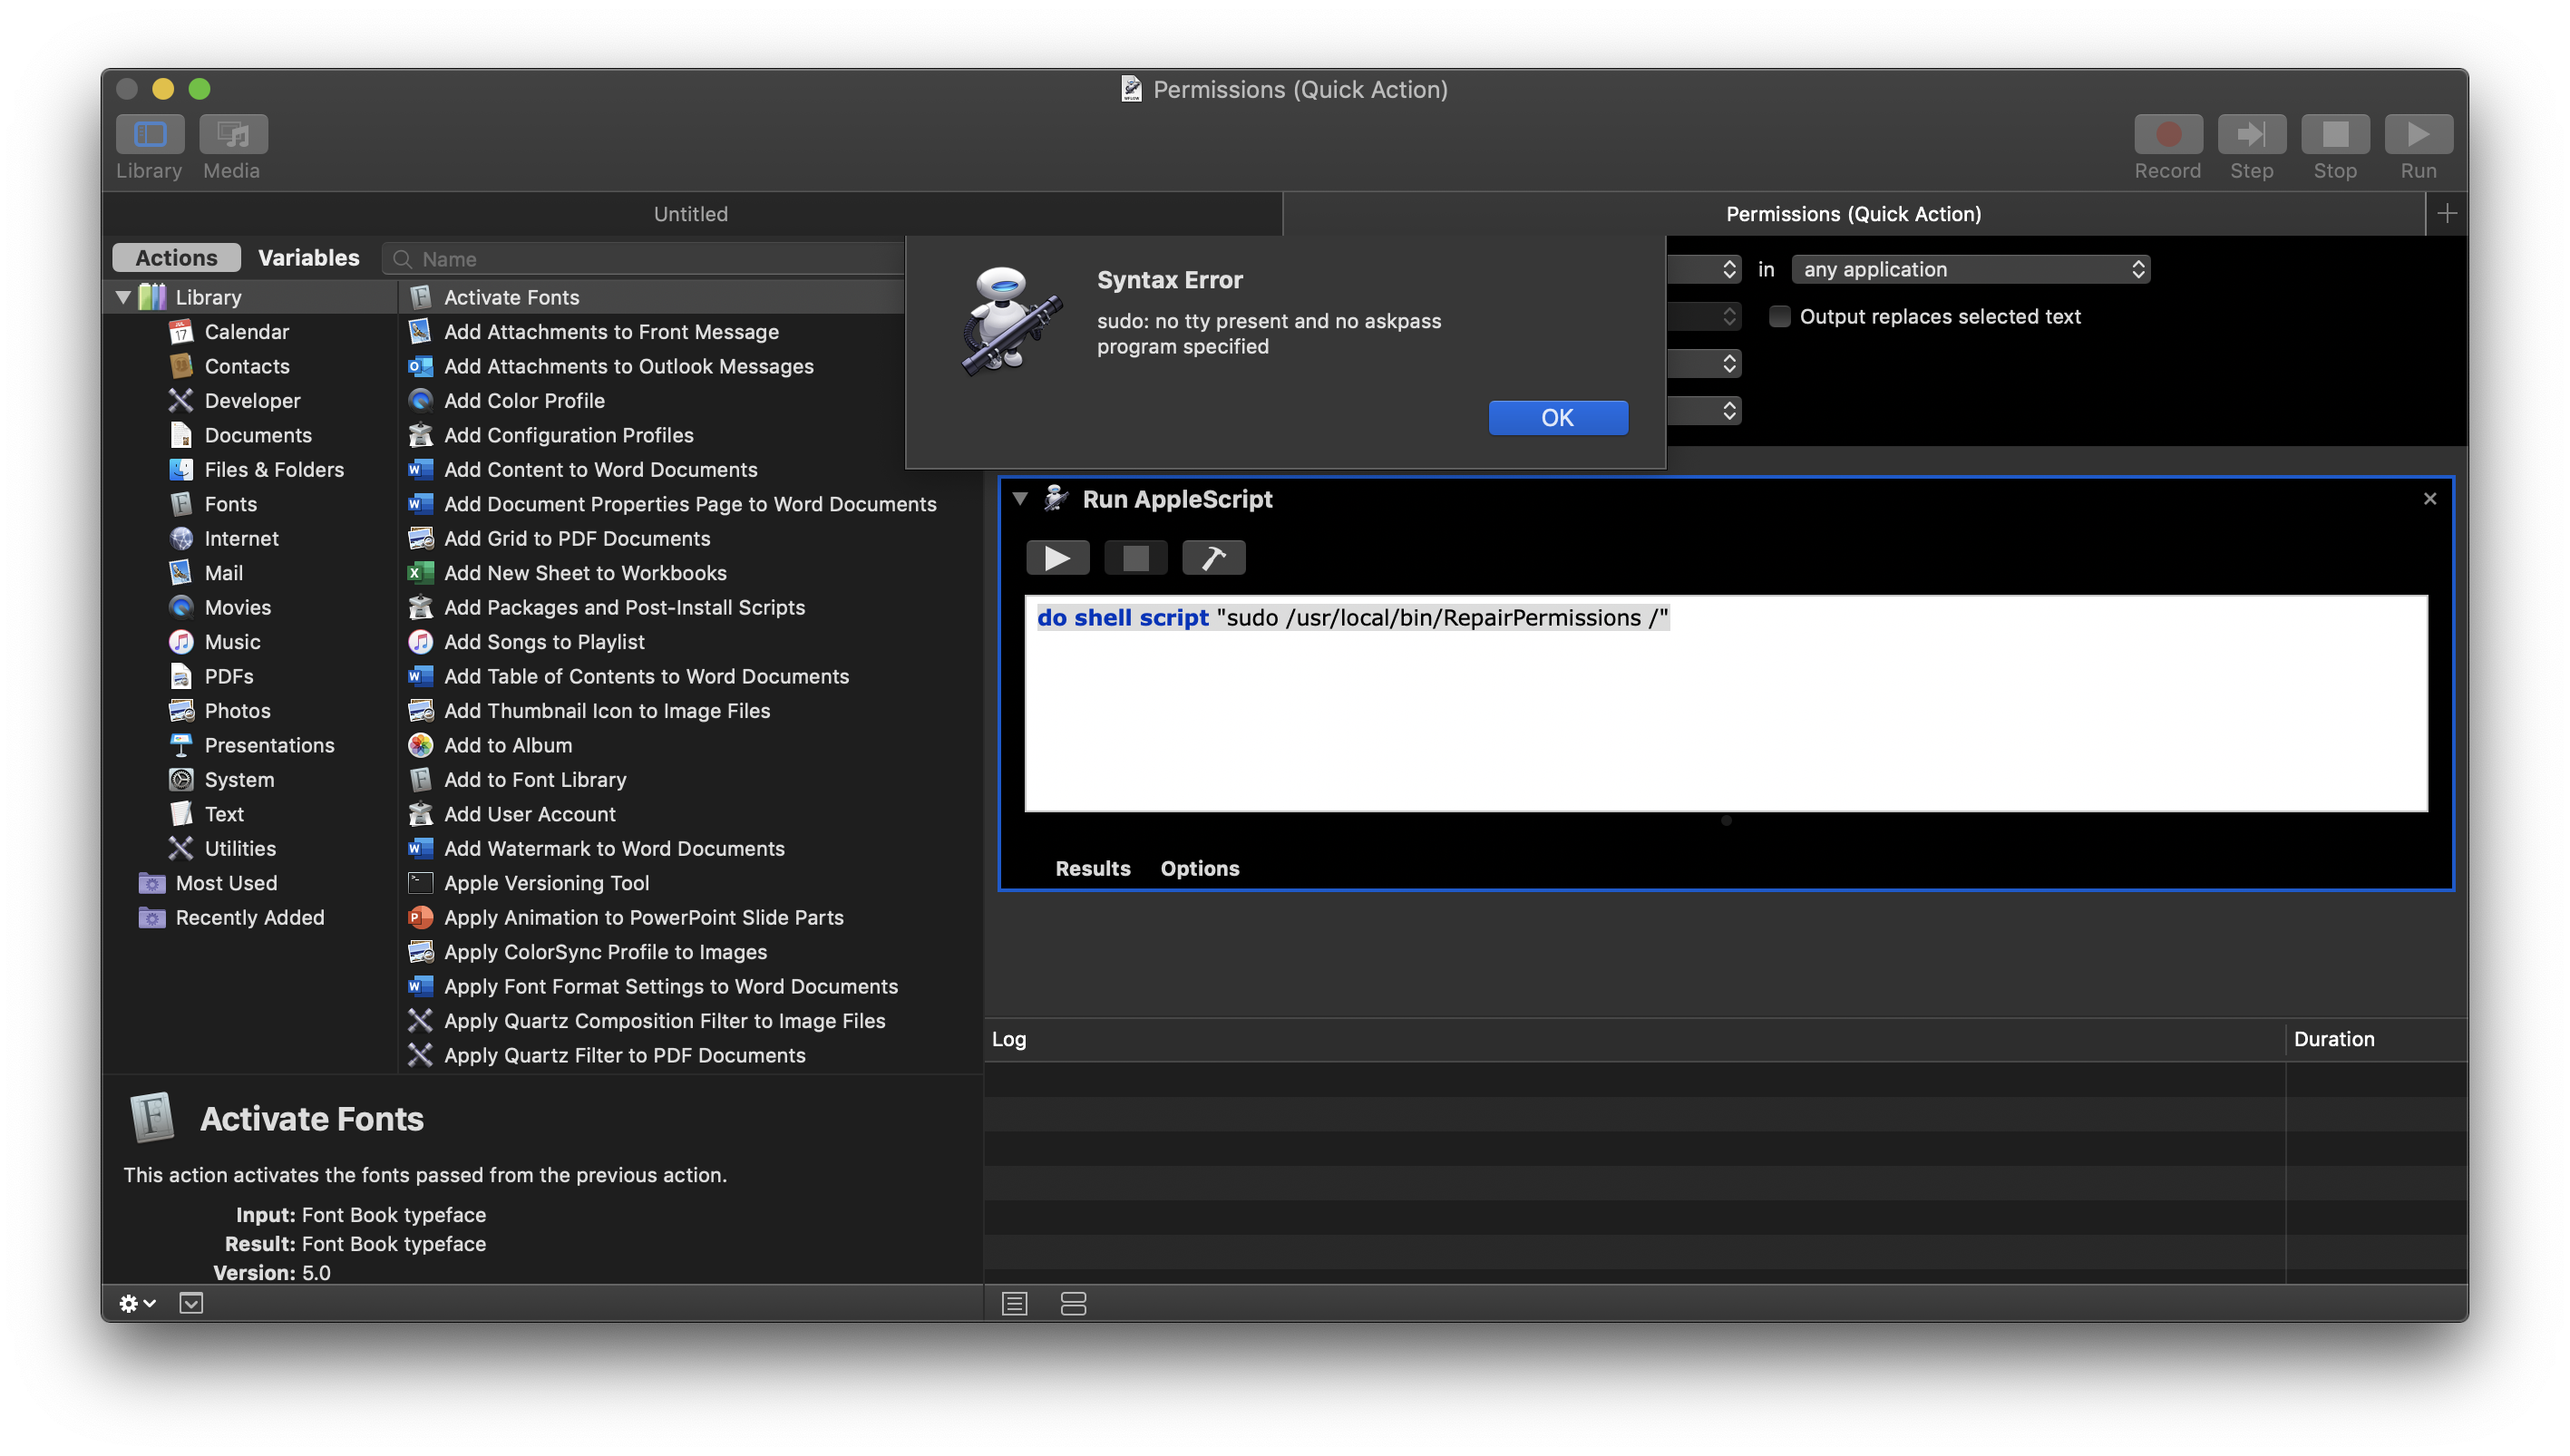Select the Actions tab
This screenshot has height=1456, width=2570.
point(176,257)
